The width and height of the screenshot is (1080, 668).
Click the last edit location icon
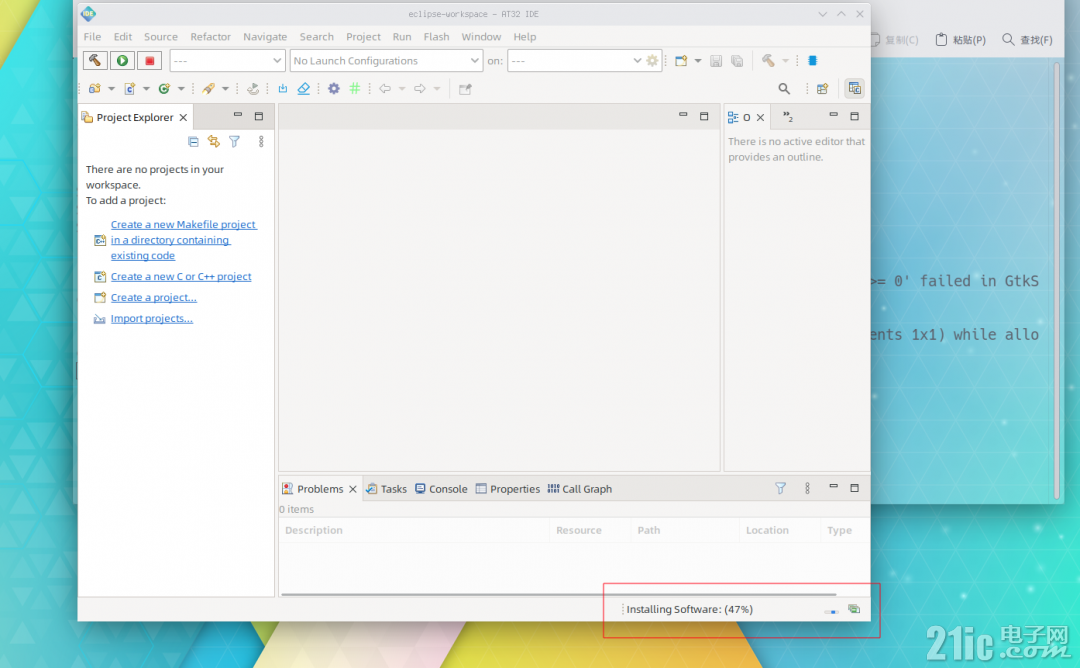pos(465,88)
